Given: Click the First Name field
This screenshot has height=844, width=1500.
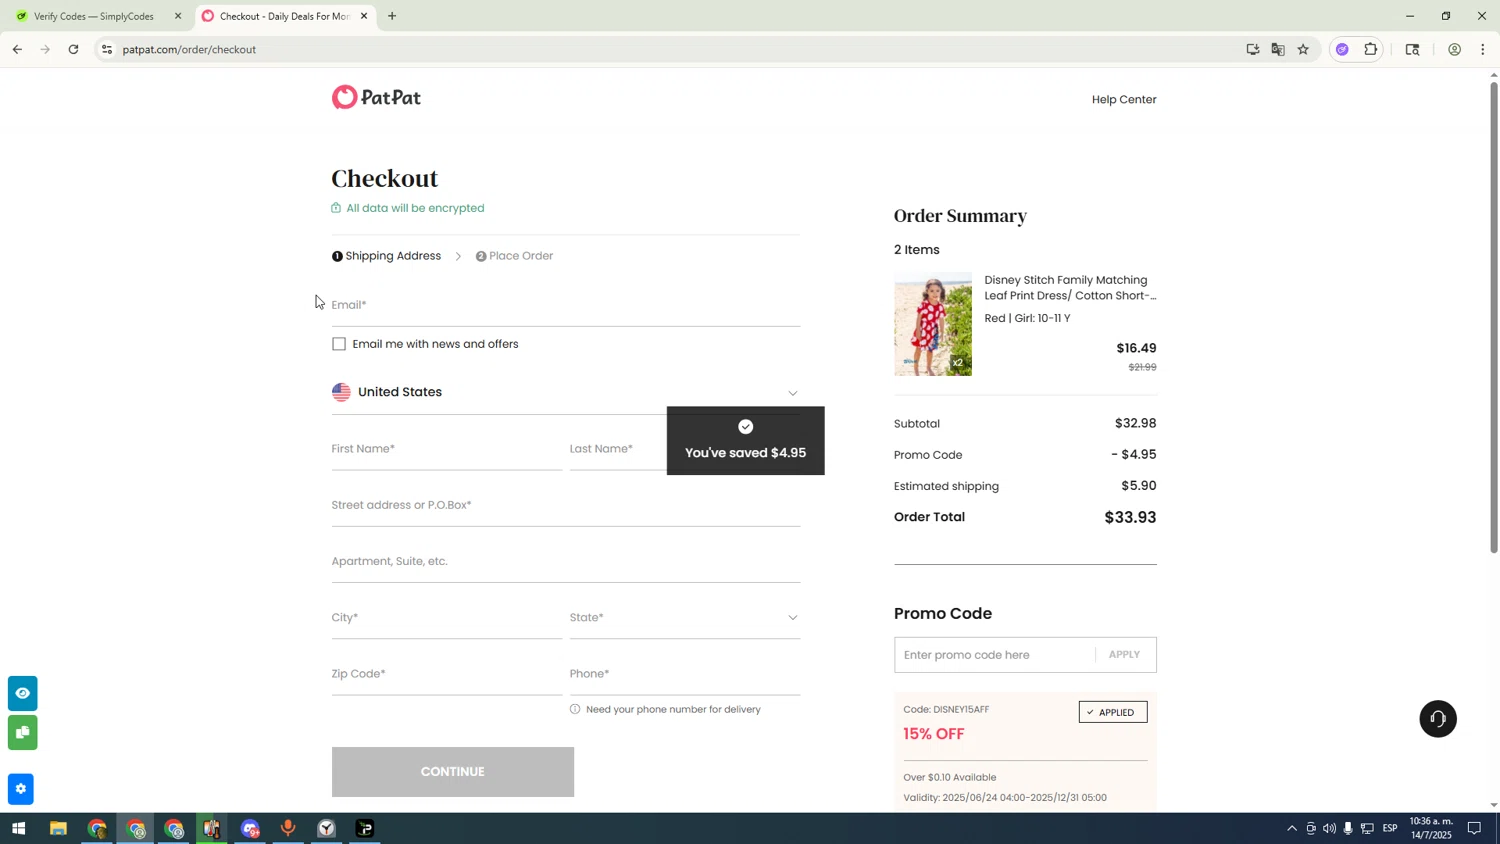Looking at the screenshot, I should click(447, 450).
